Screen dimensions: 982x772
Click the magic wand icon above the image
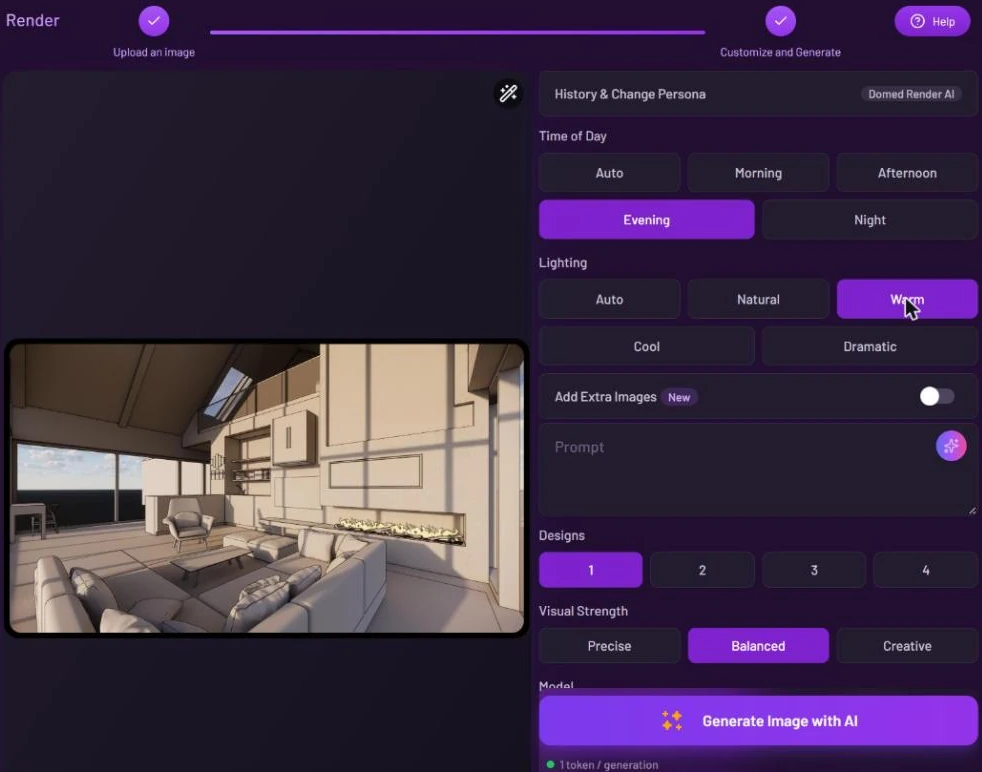(x=508, y=94)
